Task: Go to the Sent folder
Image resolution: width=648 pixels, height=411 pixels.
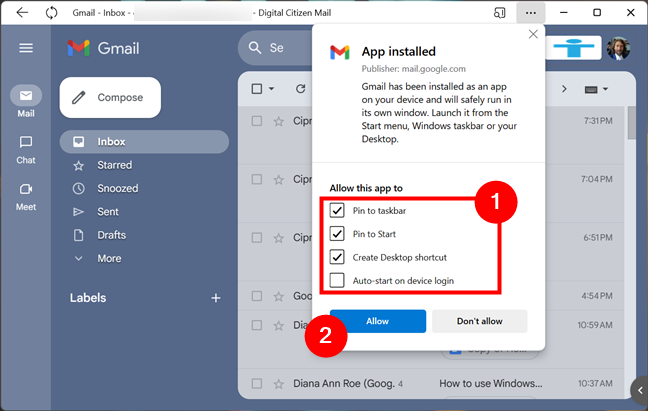Action: coord(108,212)
